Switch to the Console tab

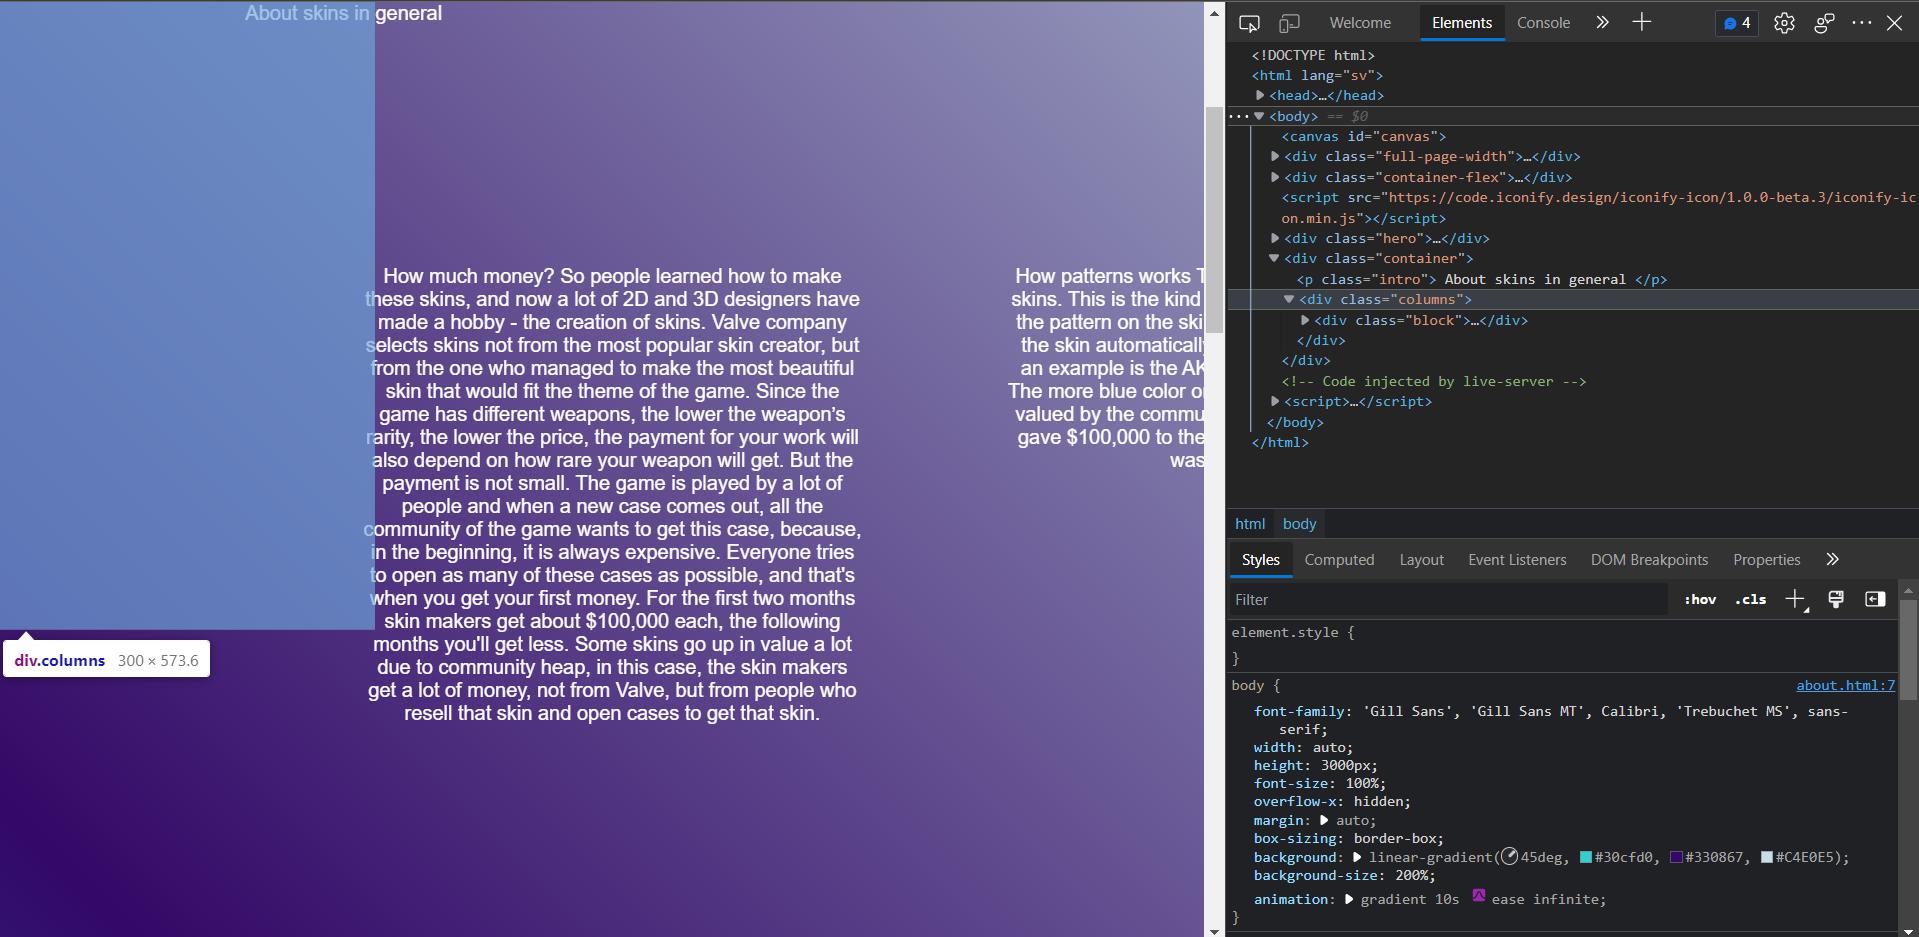tap(1543, 23)
